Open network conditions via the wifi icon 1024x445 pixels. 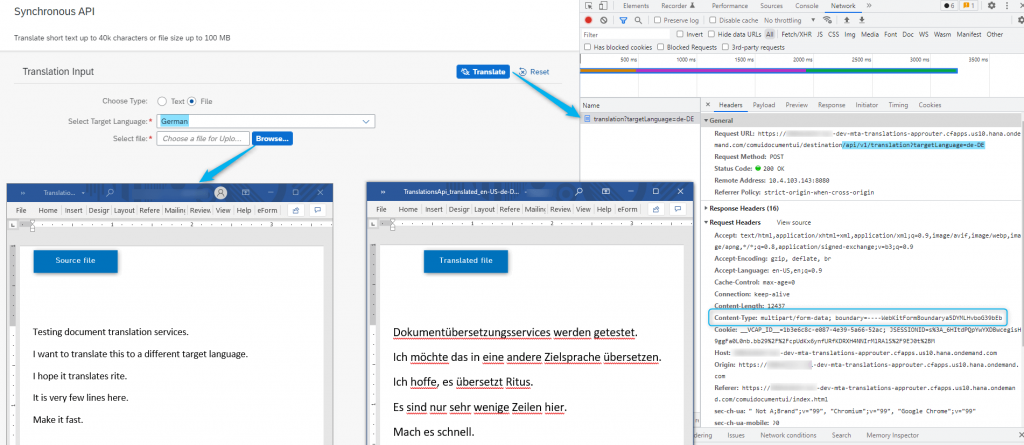(x=827, y=20)
